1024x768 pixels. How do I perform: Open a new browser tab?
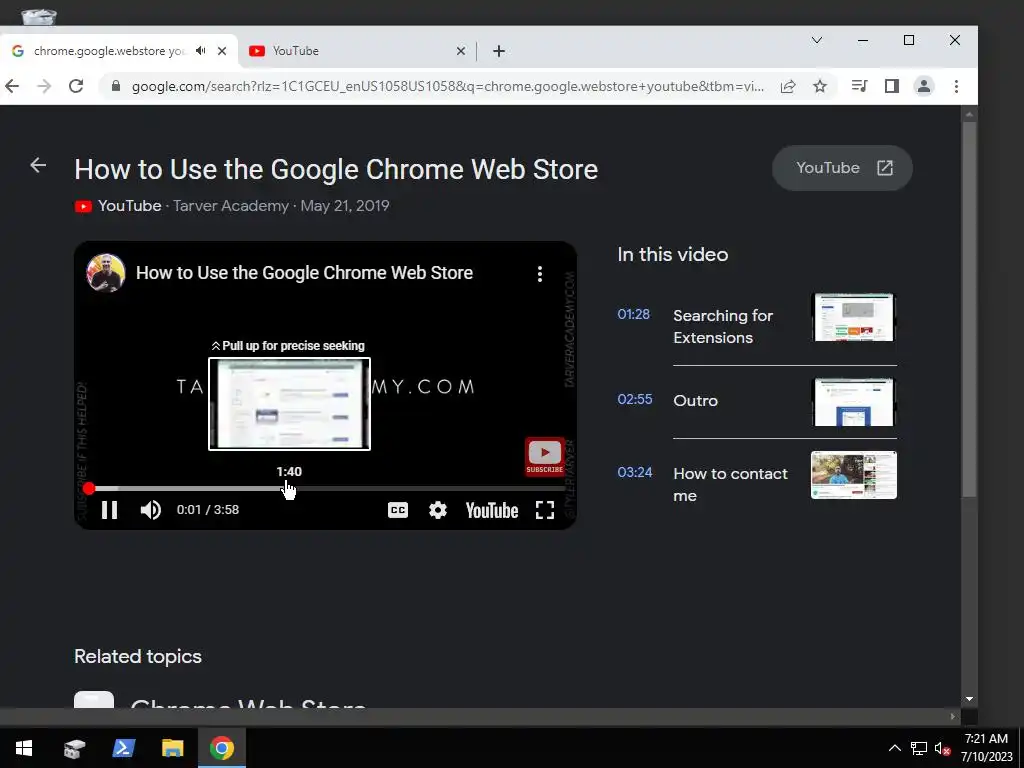coord(499,51)
